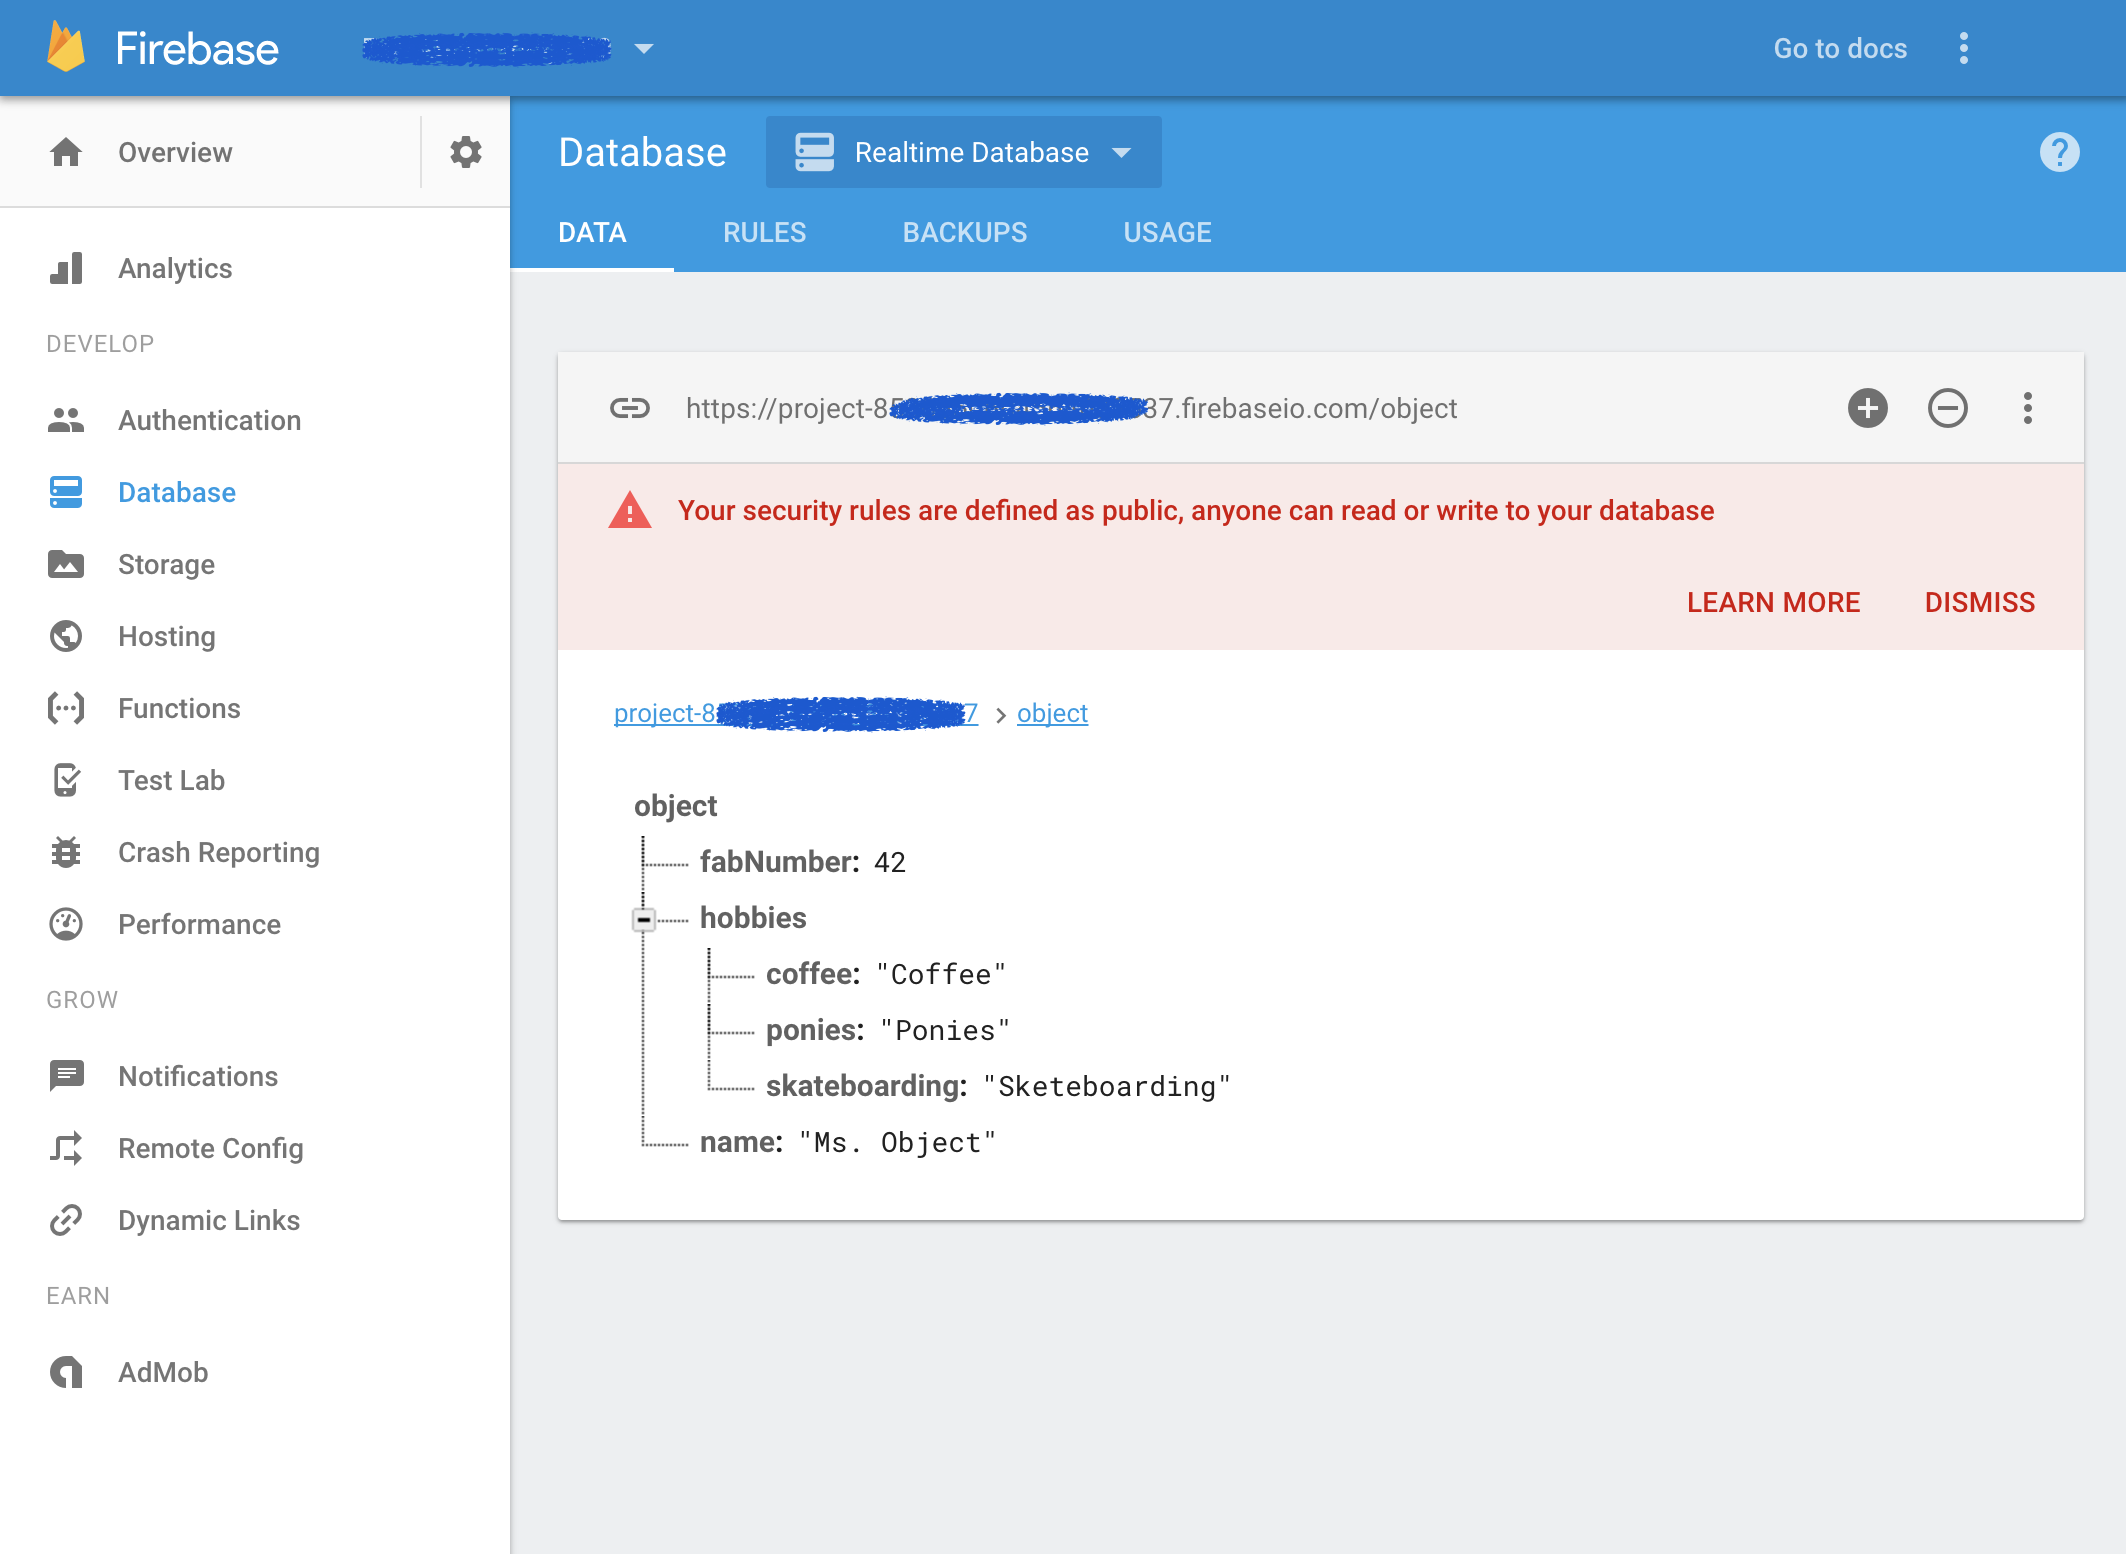Click the Hosting globe icon
The width and height of the screenshot is (2126, 1554).
(66, 636)
